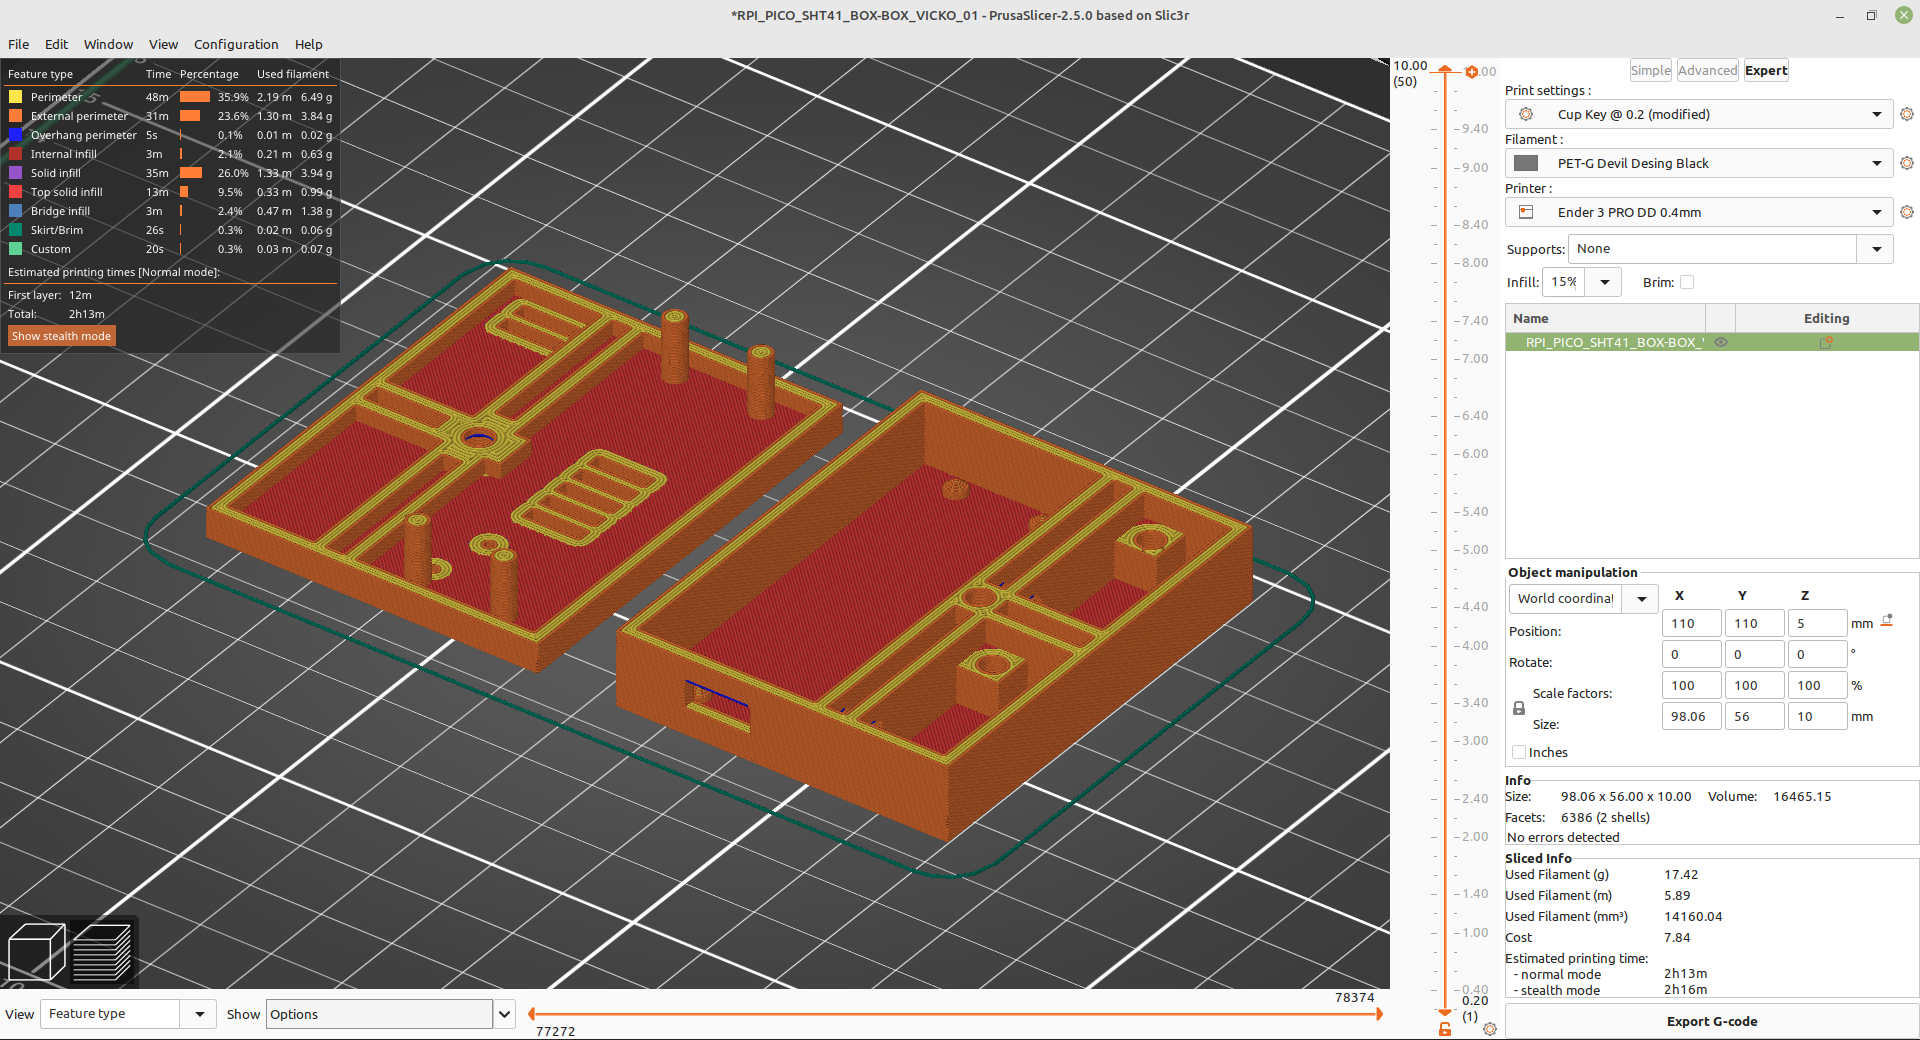Image resolution: width=1920 pixels, height=1040 pixels.
Task: Open the Help menu
Action: pos(308,44)
